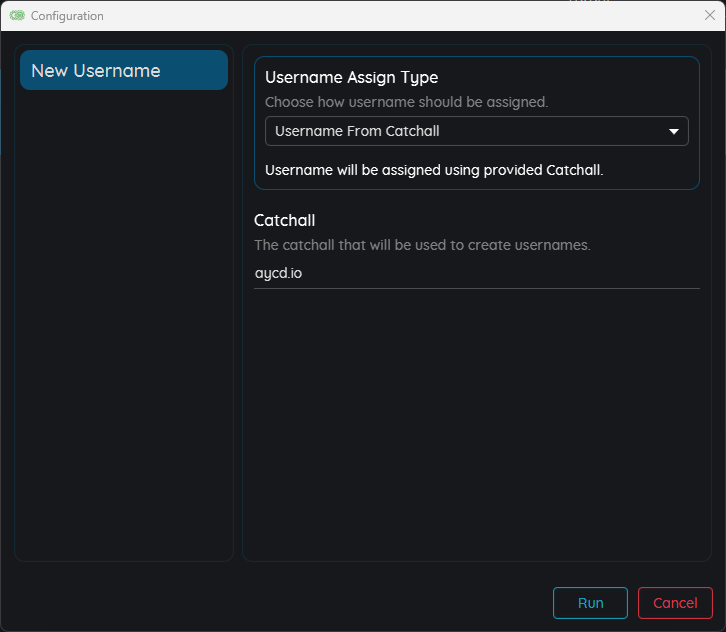726x632 pixels.
Task: Click the underline beneath the aycd.io entry
Action: pyautogui.click(x=476, y=288)
